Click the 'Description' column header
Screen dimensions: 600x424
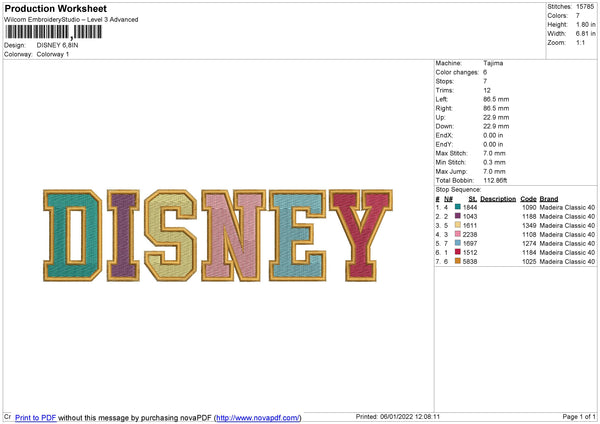[498, 199]
